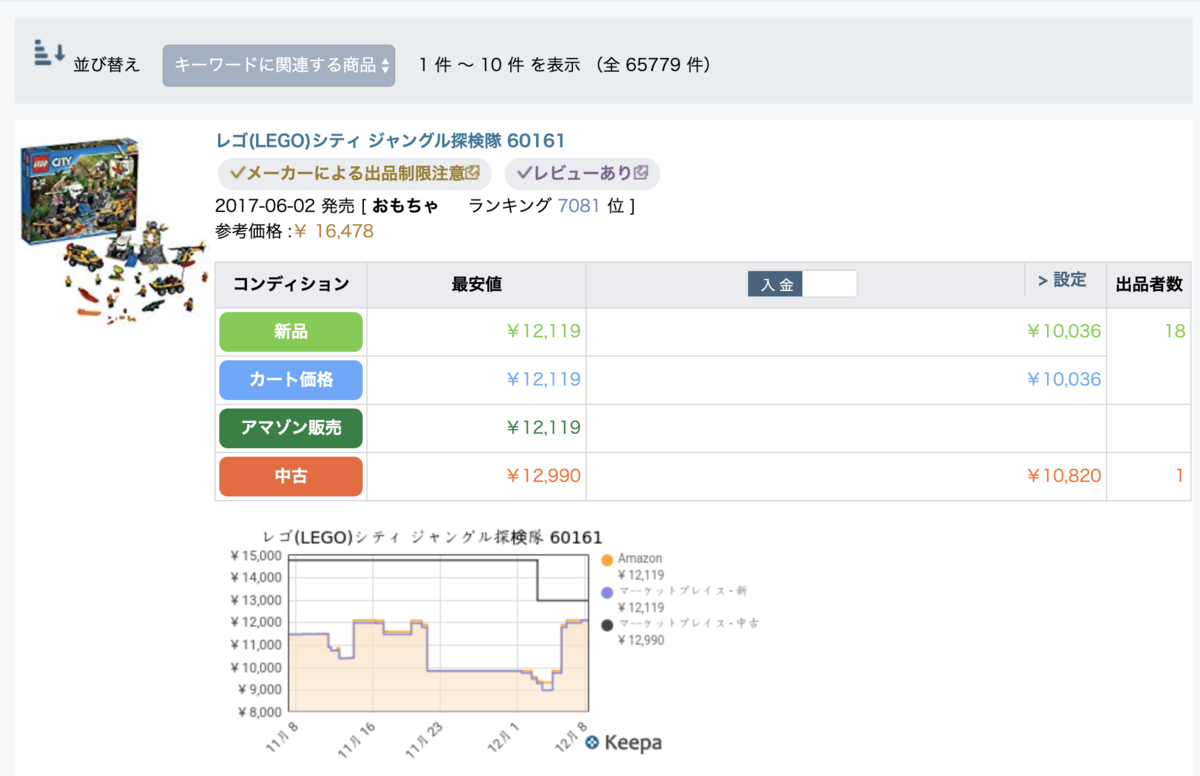Click the orange Amazon legend dot
This screenshot has height=776, width=1200.
click(x=607, y=559)
